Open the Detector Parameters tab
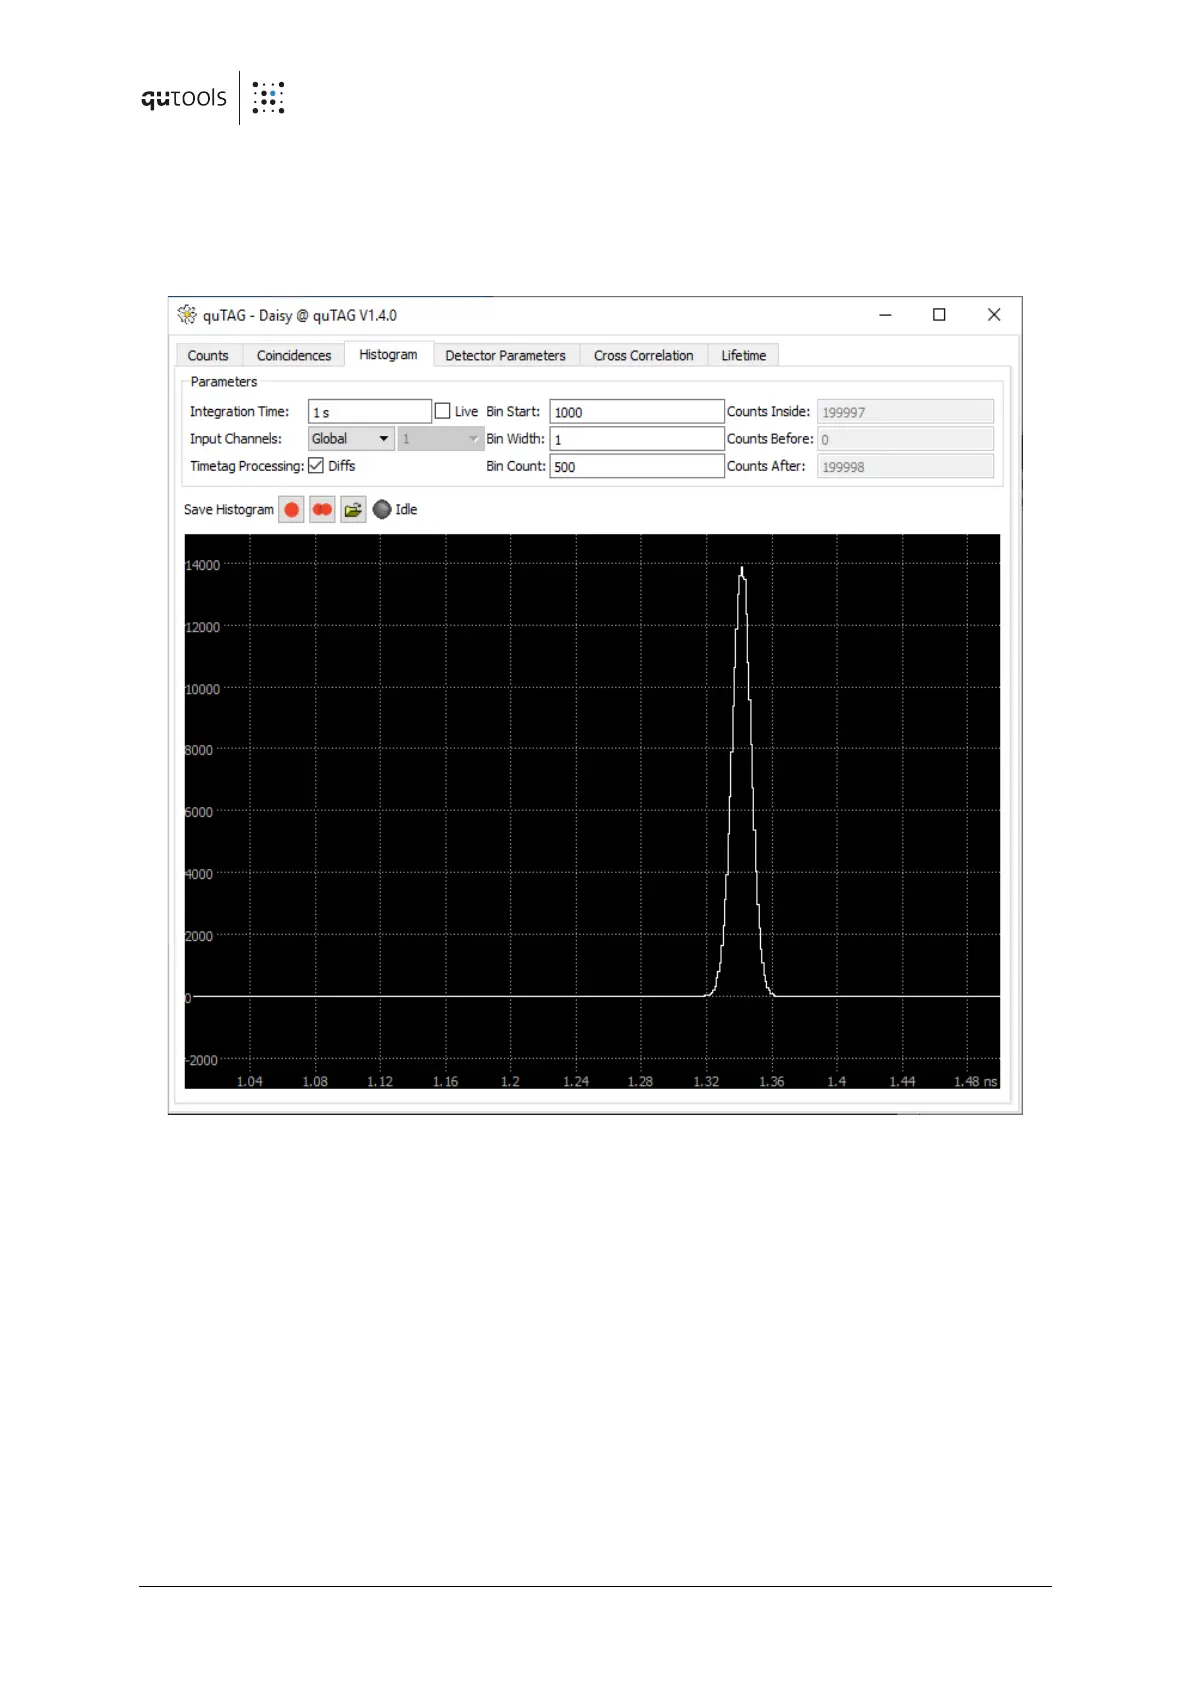 [x=505, y=356]
